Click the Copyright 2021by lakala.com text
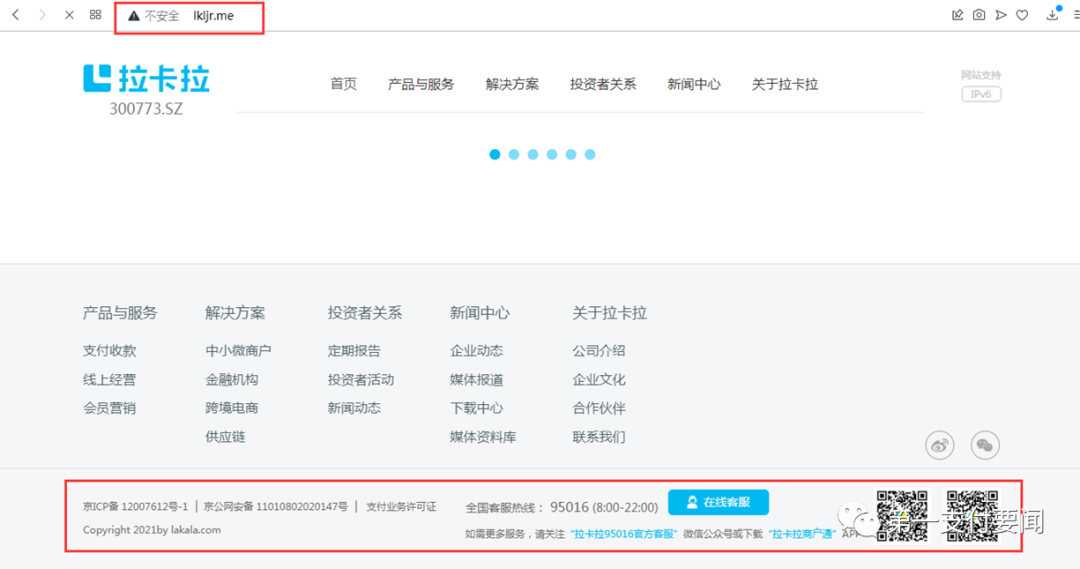1080x569 pixels. pyautogui.click(x=152, y=530)
